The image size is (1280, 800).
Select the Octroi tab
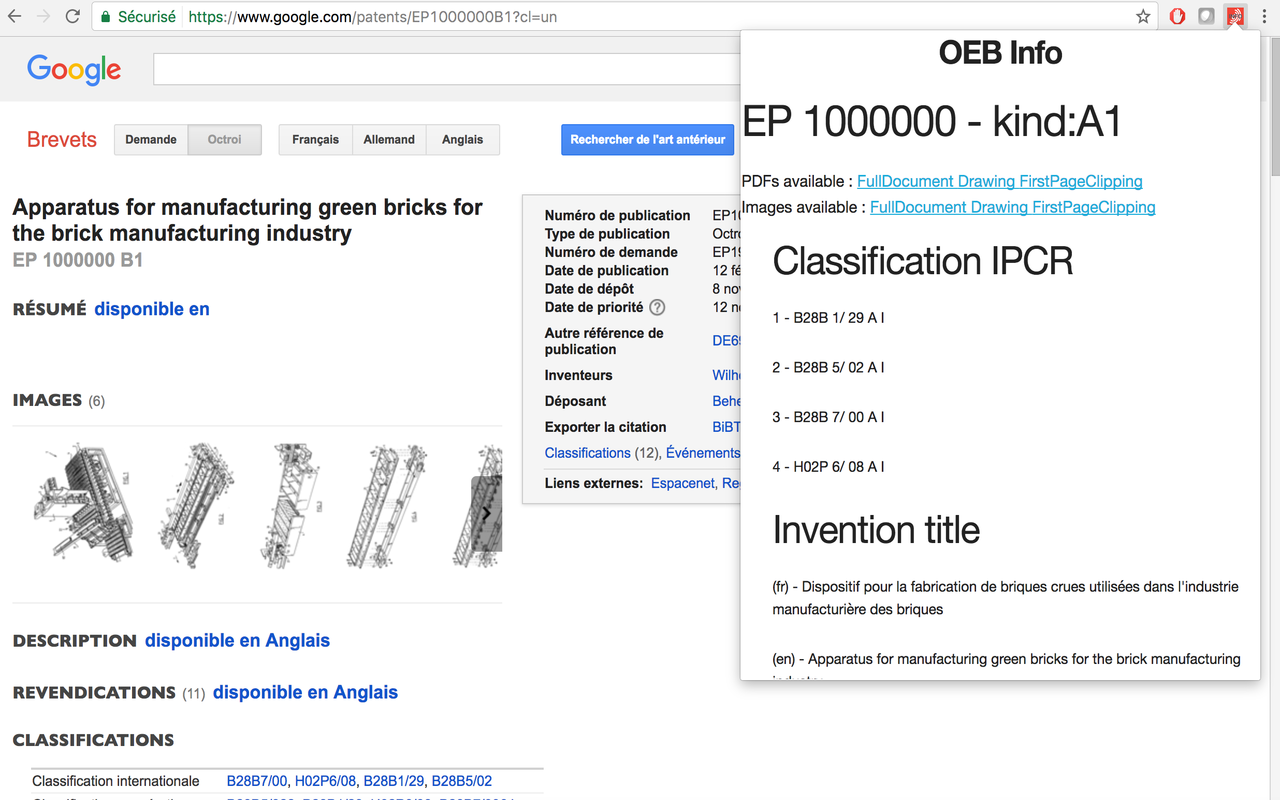(224, 140)
